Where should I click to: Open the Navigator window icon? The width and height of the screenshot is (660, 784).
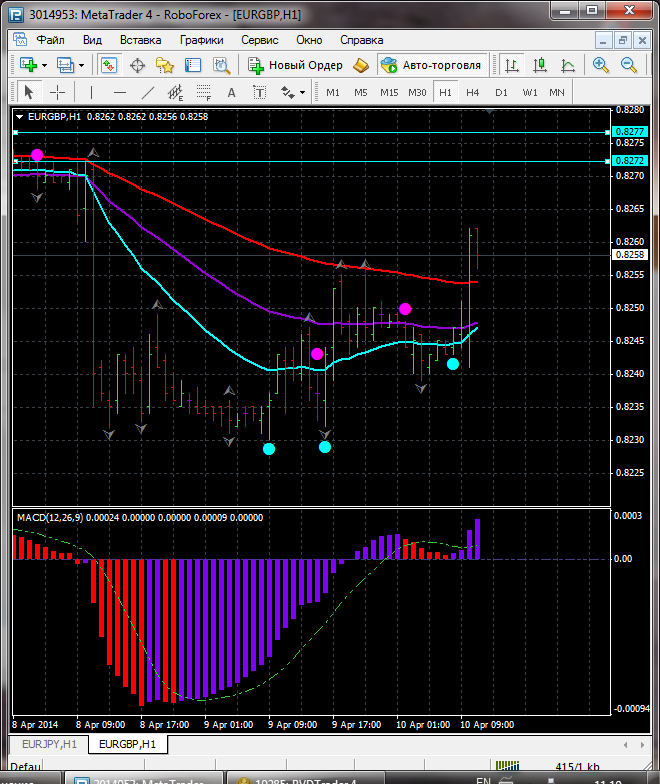click(165, 65)
